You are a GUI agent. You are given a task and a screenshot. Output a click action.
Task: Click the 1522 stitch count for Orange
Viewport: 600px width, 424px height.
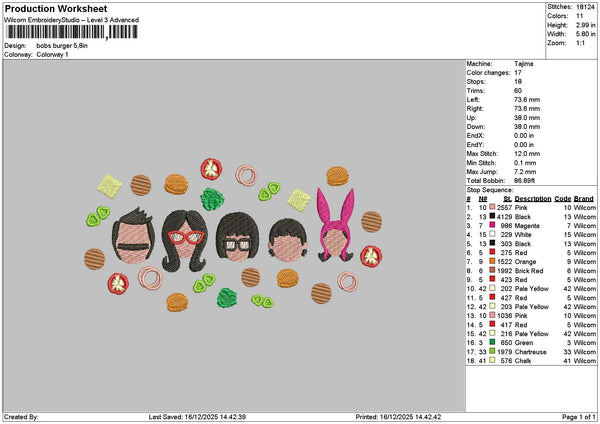[x=504, y=262]
